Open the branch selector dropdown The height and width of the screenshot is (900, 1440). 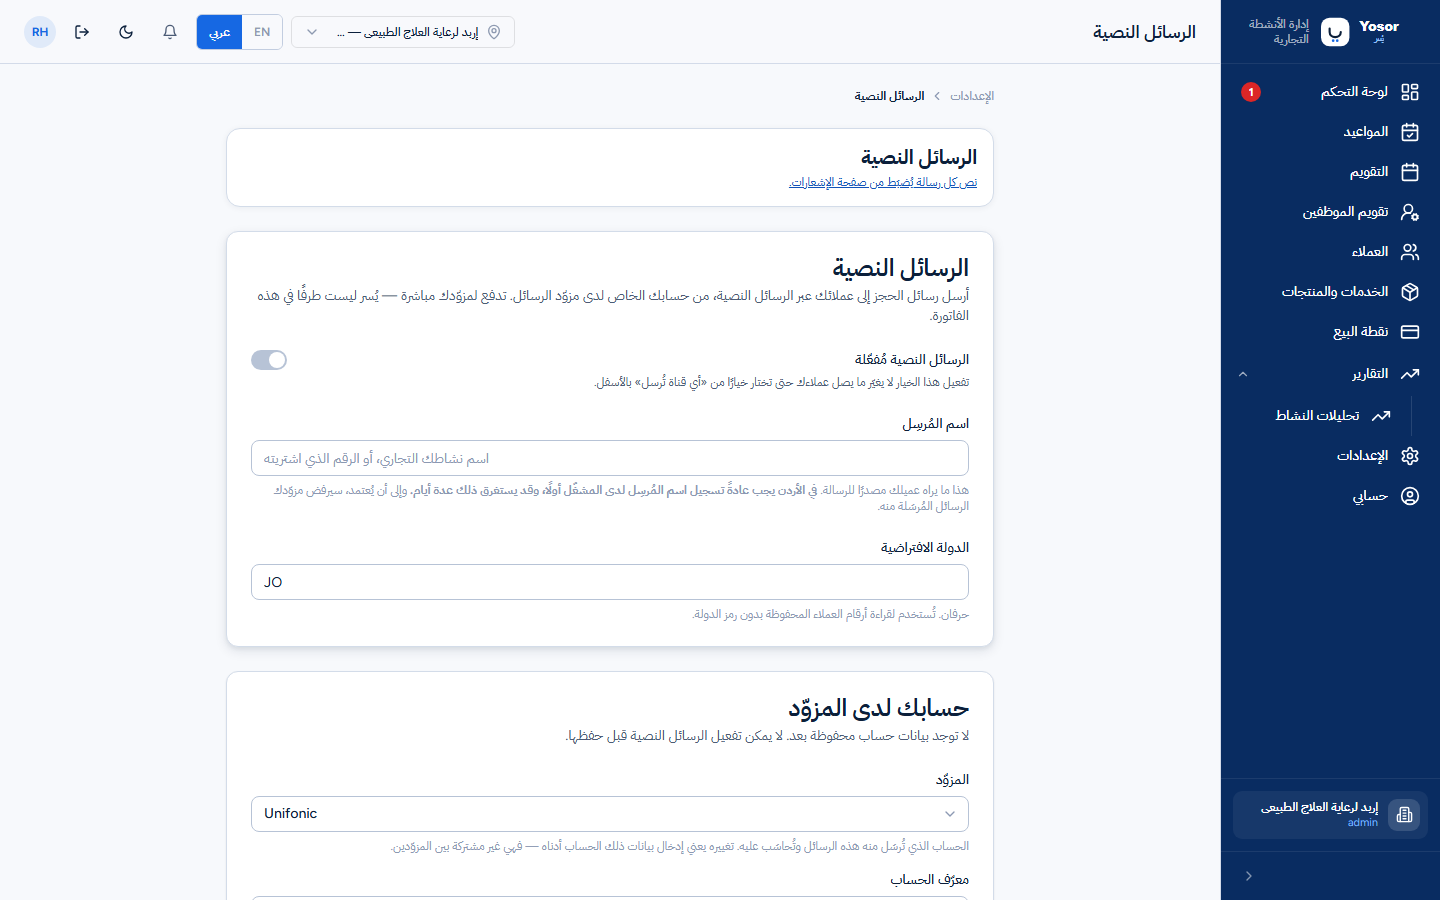(403, 32)
